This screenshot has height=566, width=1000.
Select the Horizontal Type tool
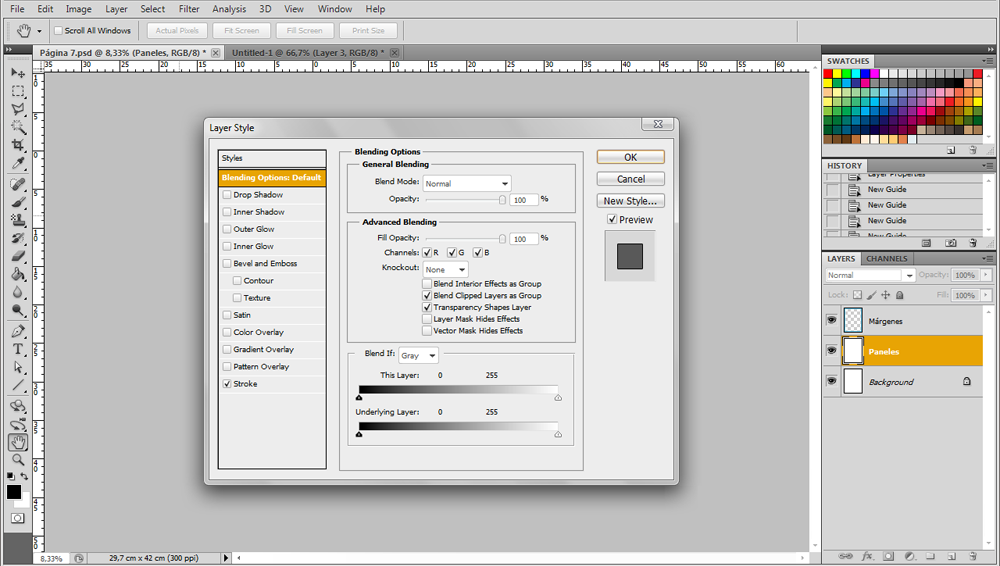(18, 349)
